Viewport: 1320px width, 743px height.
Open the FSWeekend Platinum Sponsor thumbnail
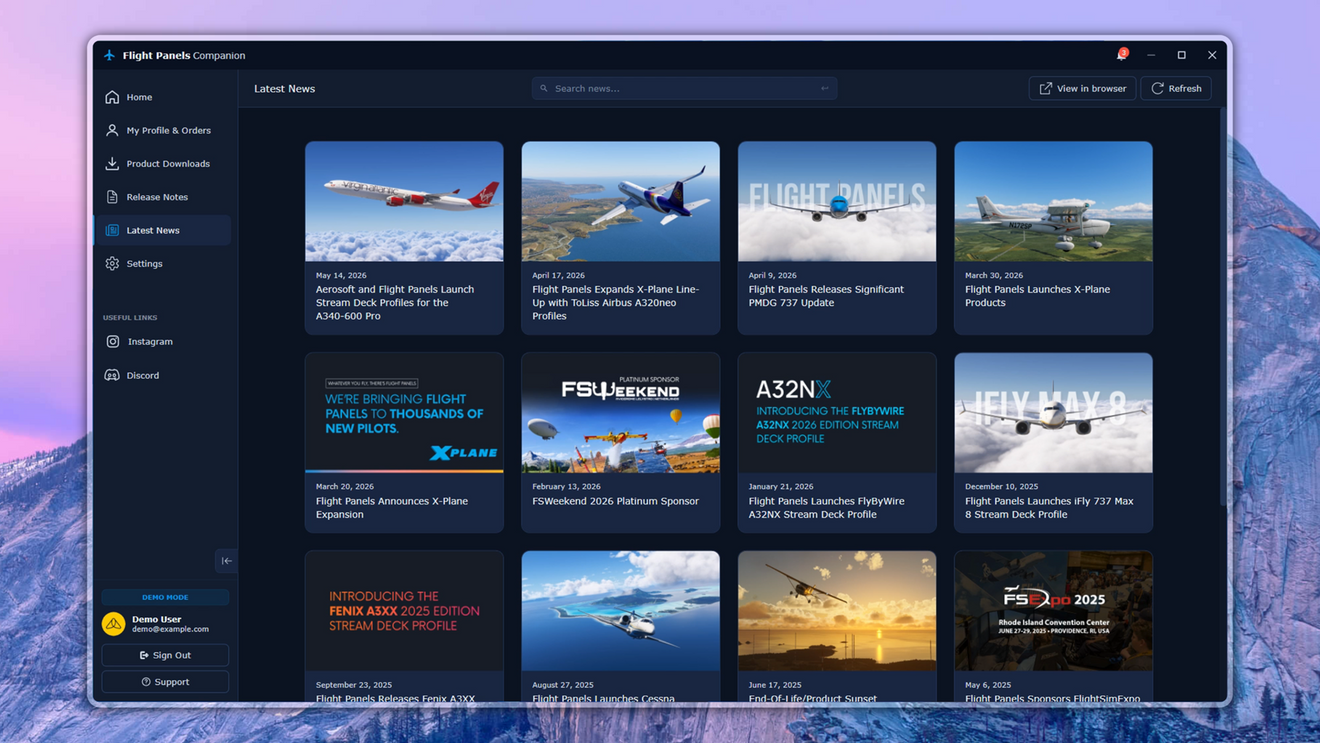(x=620, y=412)
